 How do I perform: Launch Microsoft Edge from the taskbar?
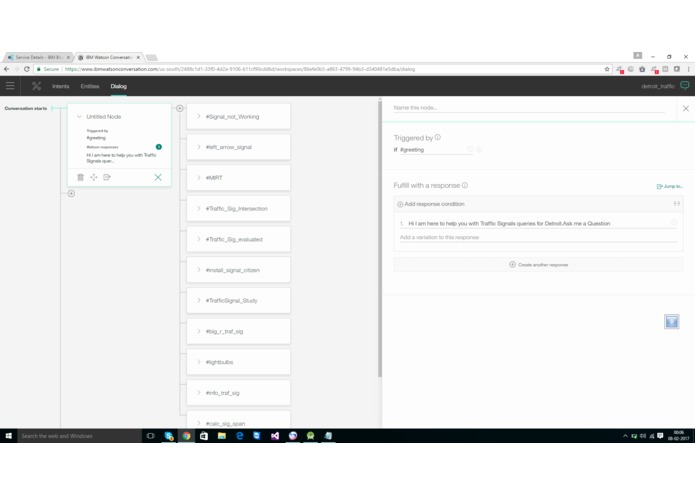pos(239,436)
